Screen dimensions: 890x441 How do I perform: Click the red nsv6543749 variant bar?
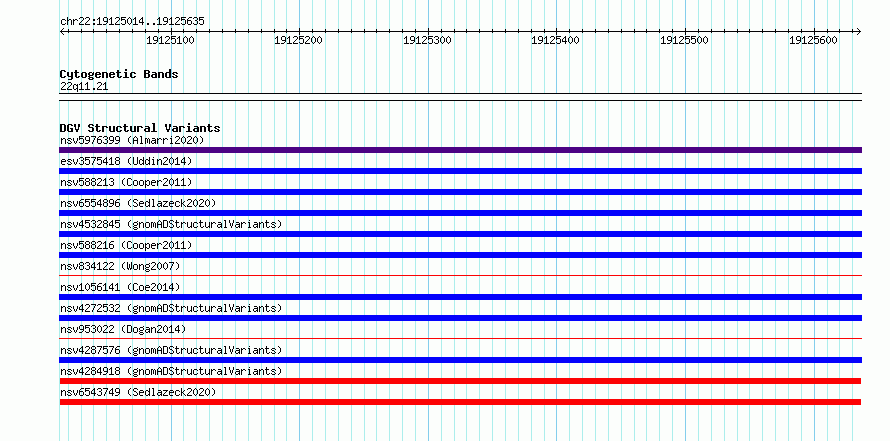coord(460,402)
